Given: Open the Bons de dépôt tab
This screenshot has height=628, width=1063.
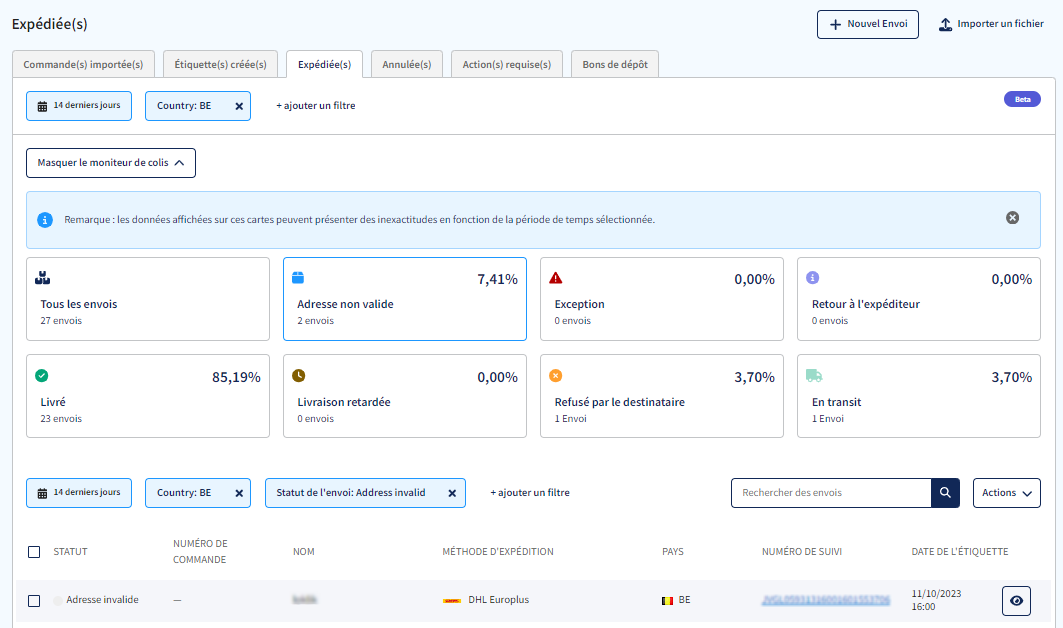Looking at the screenshot, I should tap(615, 64).
